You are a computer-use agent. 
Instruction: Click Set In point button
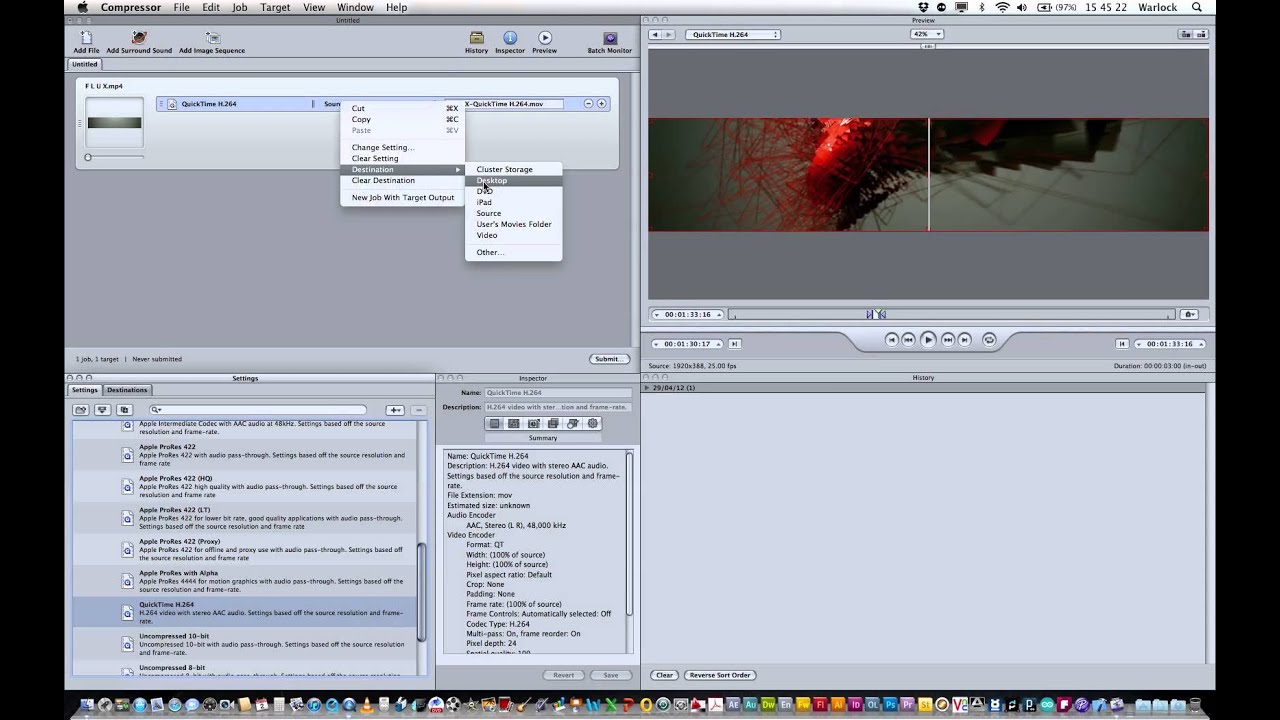coord(734,343)
